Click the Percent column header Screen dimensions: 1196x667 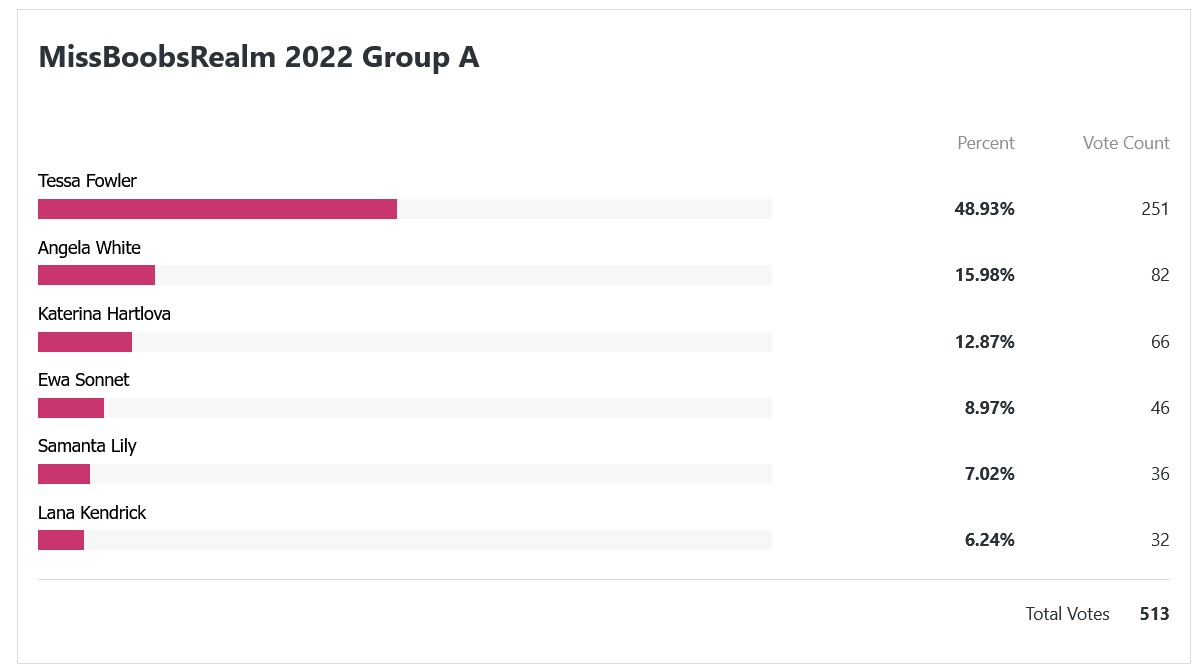[985, 143]
